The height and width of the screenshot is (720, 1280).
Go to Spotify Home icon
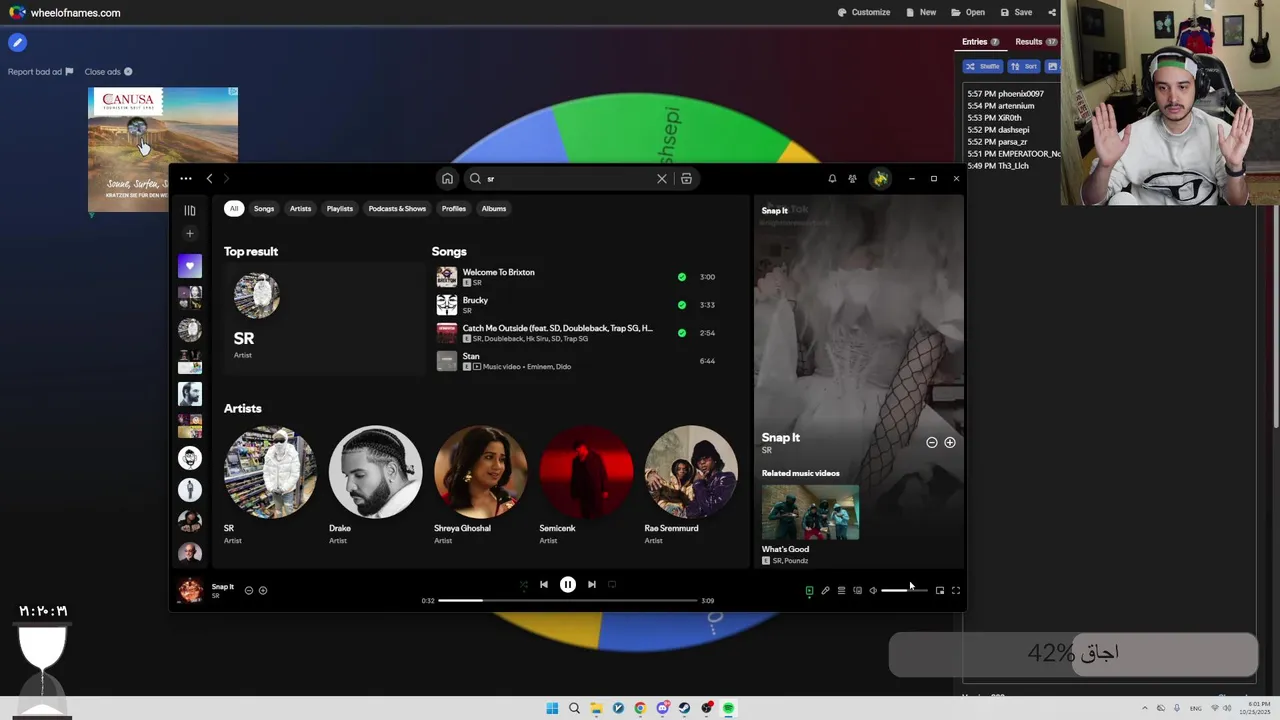[x=447, y=179]
